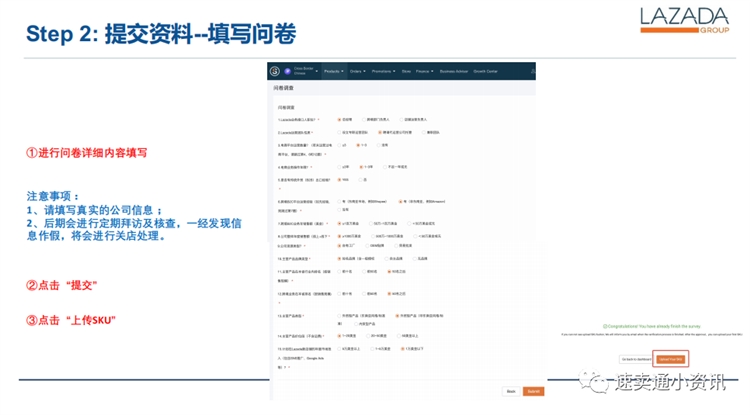Select the 否 radio for question 5
Viewport: 750px width, 415px height.
(361, 180)
